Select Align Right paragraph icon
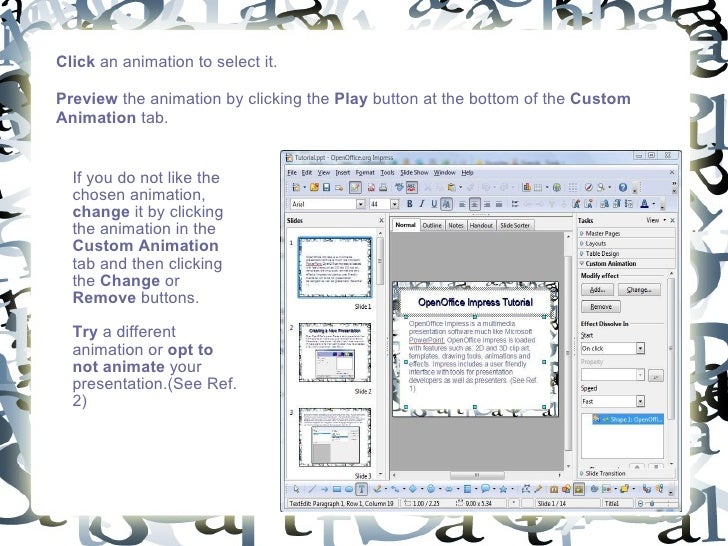 pyautogui.click(x=487, y=204)
